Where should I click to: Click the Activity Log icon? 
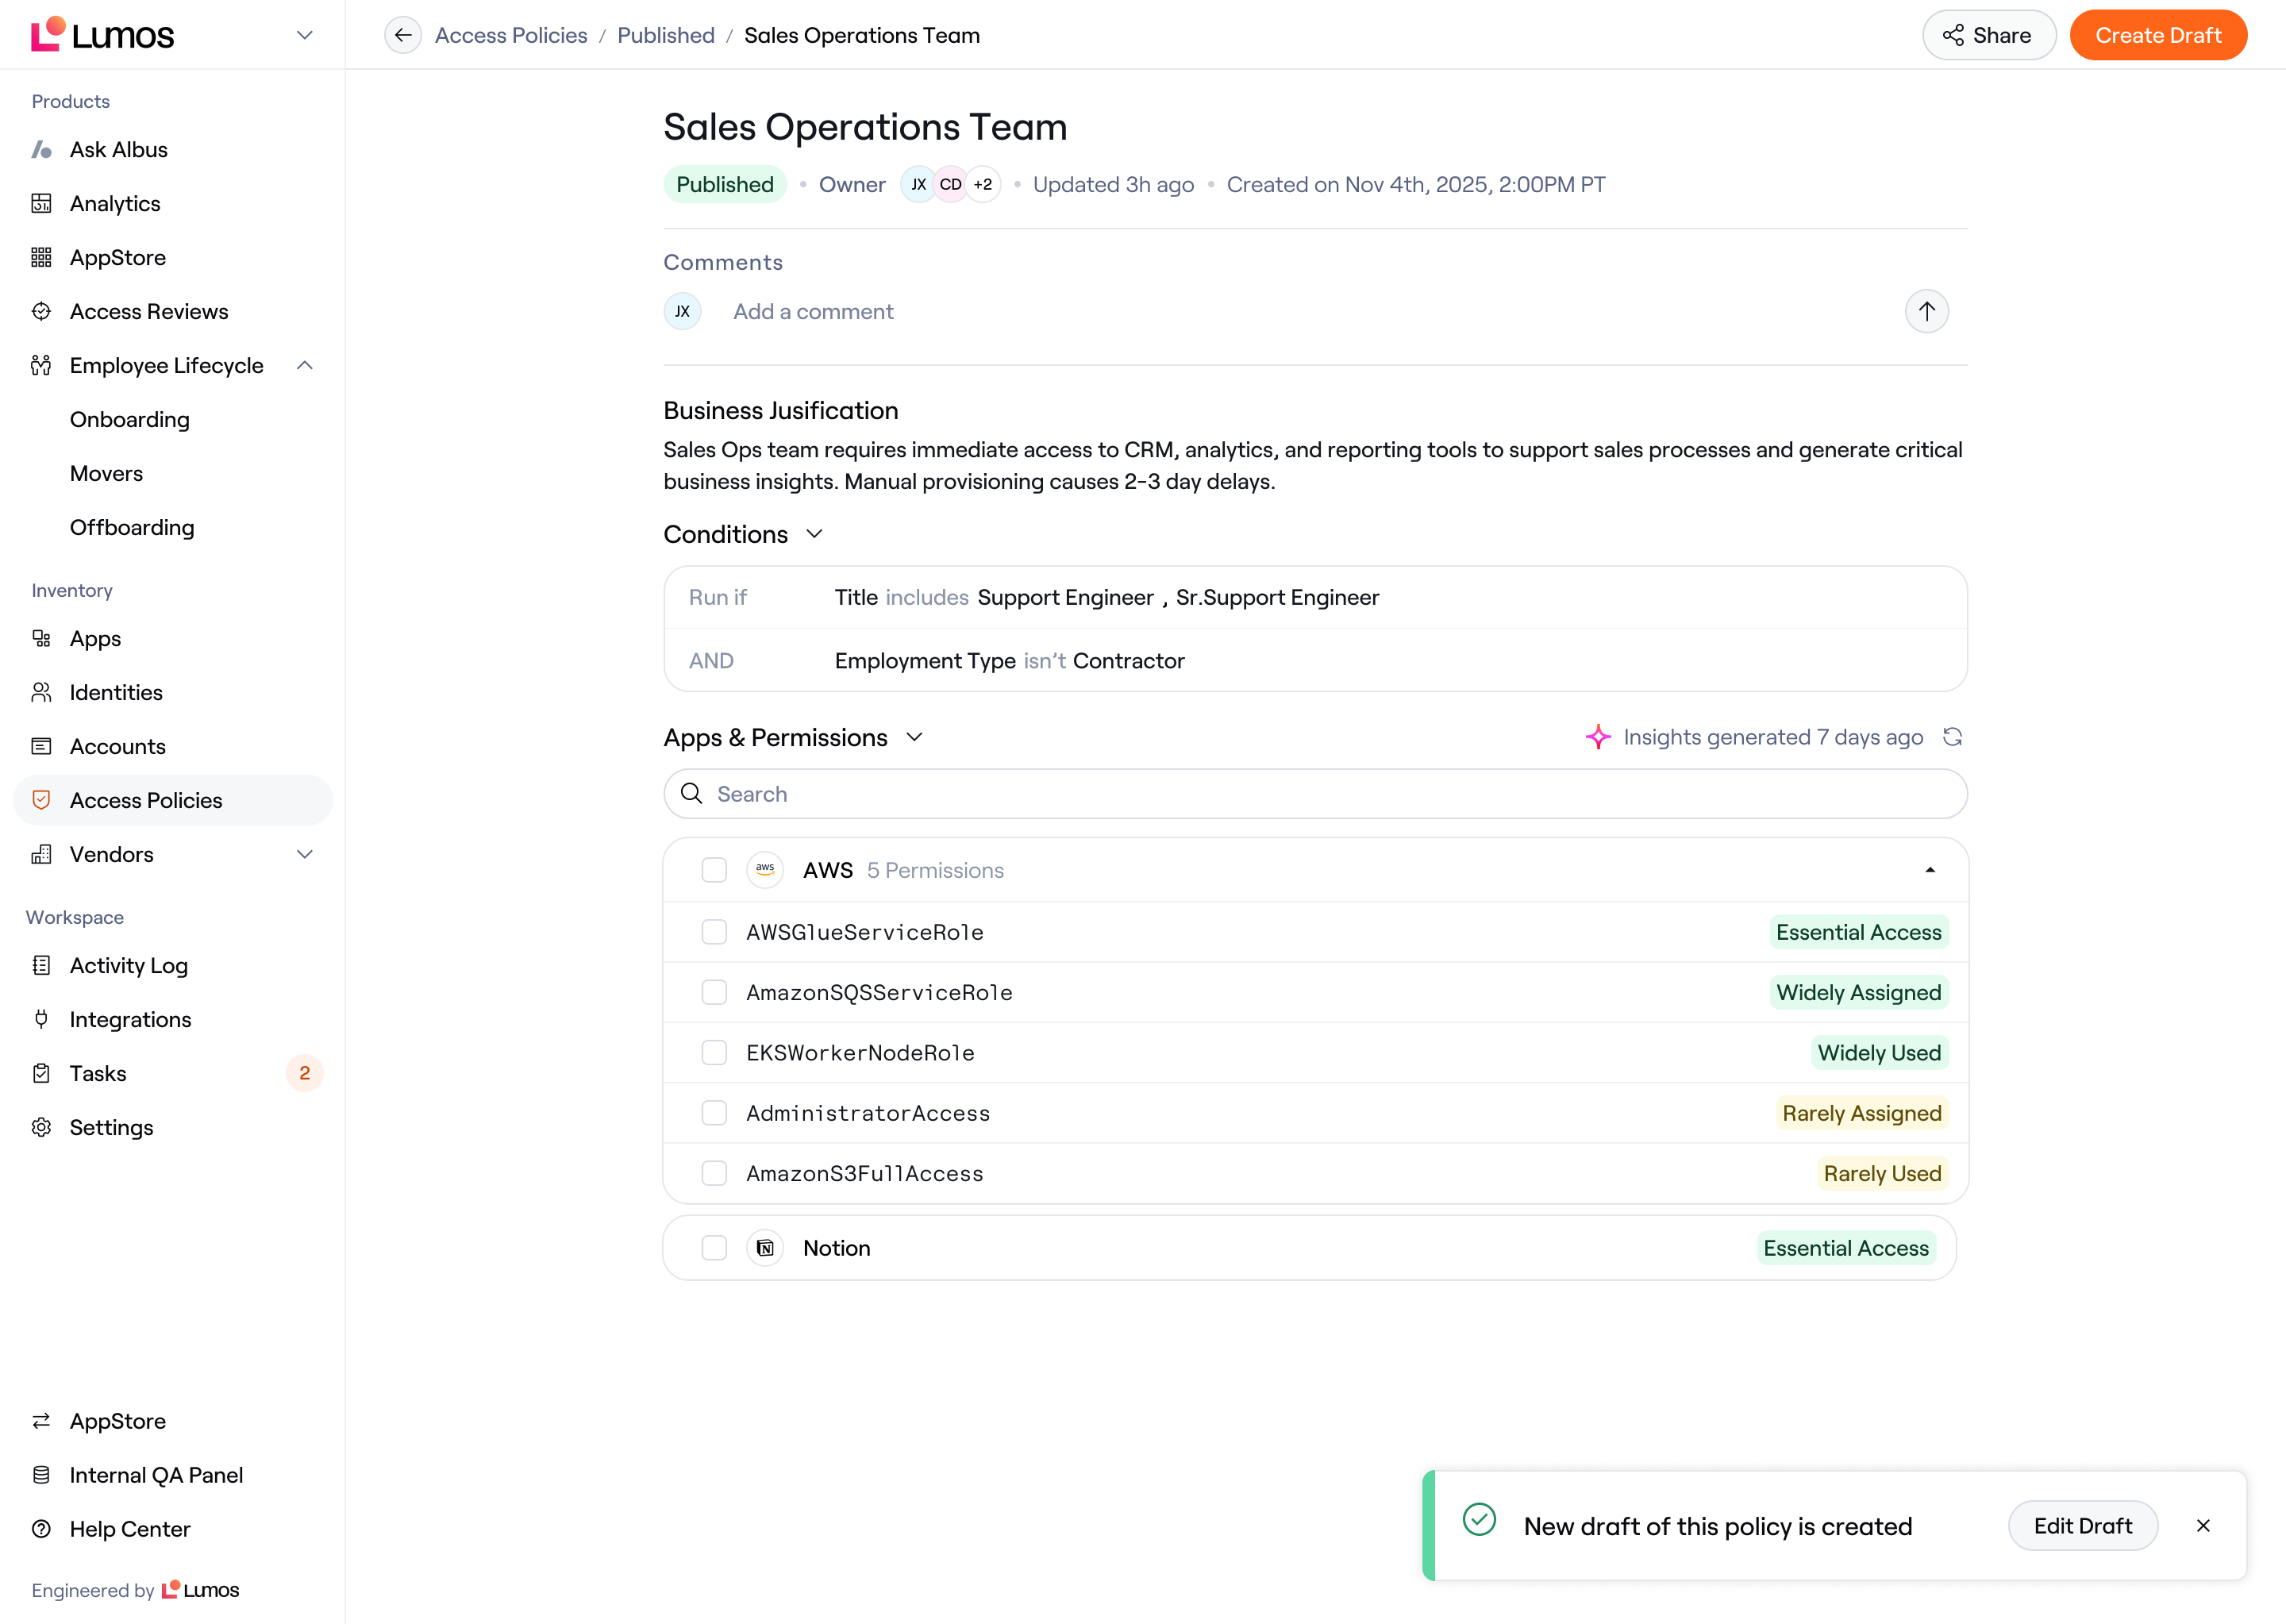pyautogui.click(x=41, y=965)
